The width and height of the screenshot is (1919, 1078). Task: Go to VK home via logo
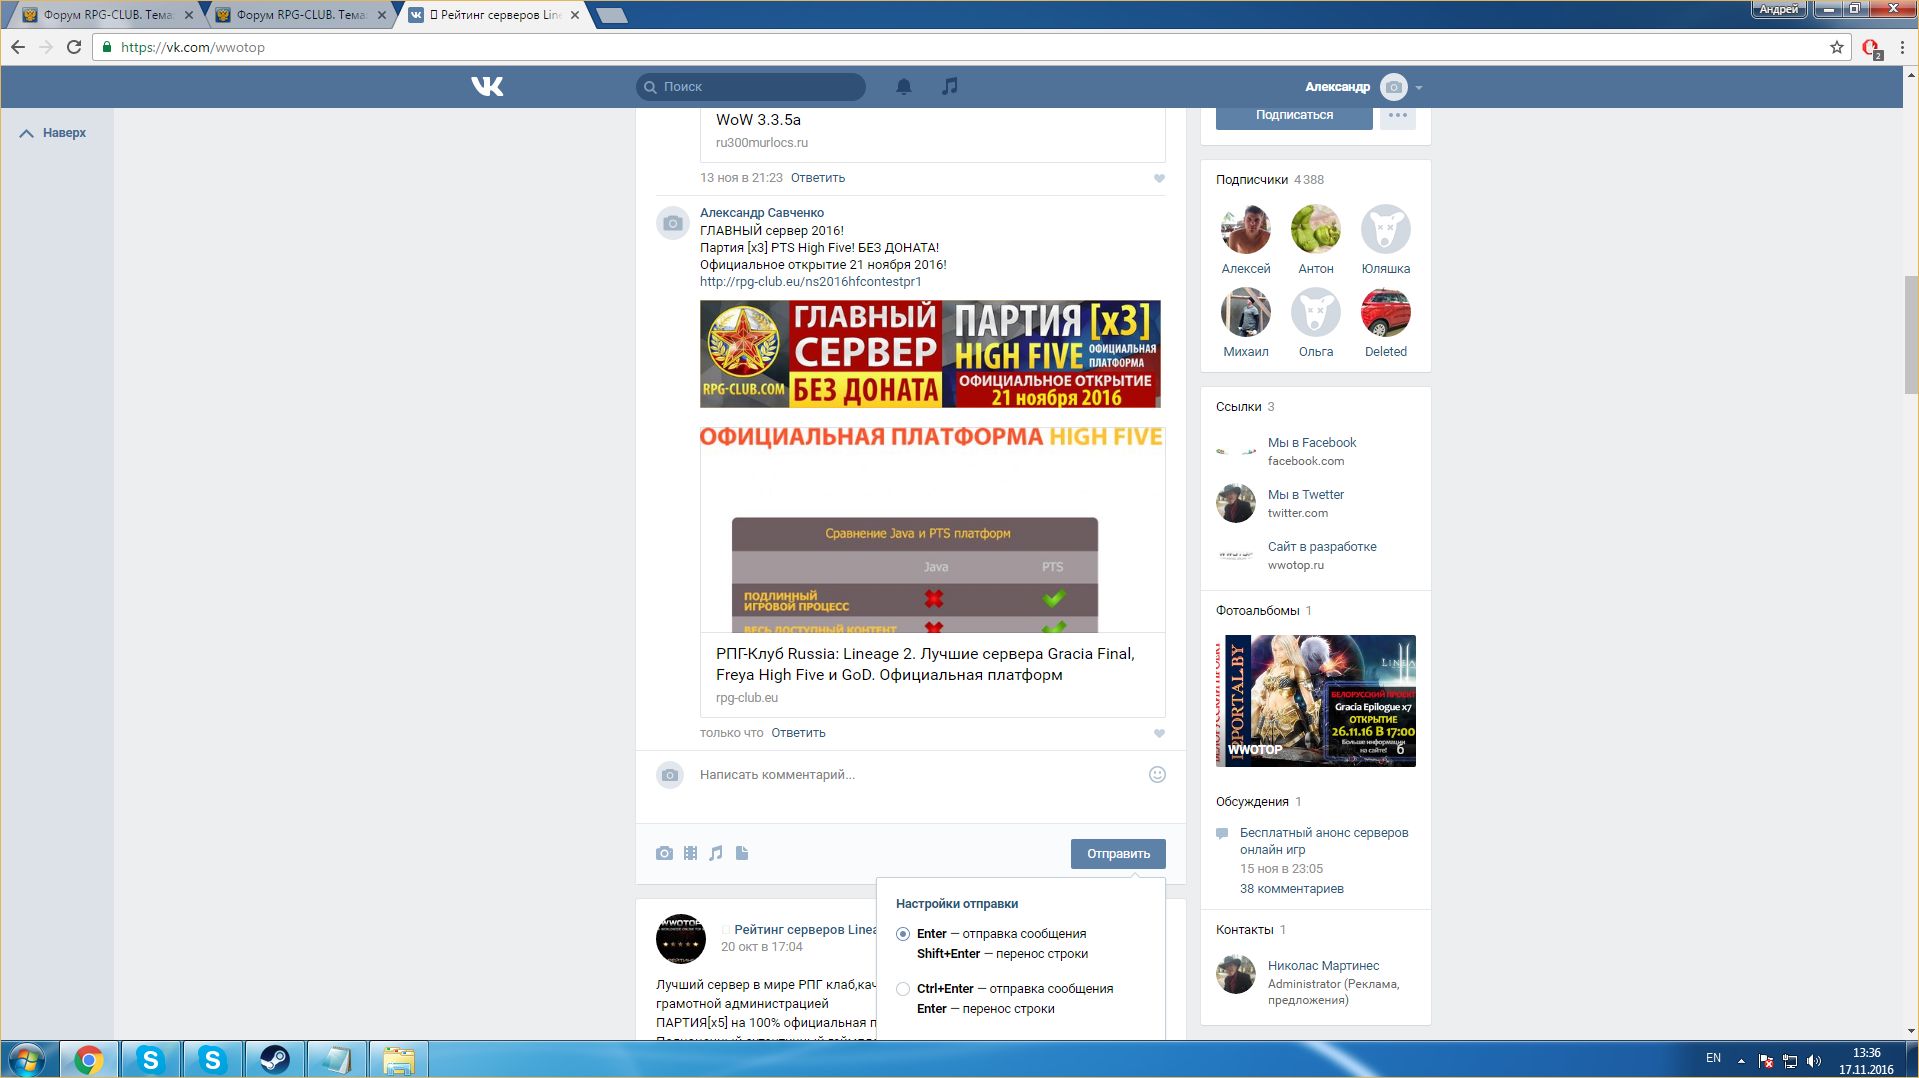point(487,87)
